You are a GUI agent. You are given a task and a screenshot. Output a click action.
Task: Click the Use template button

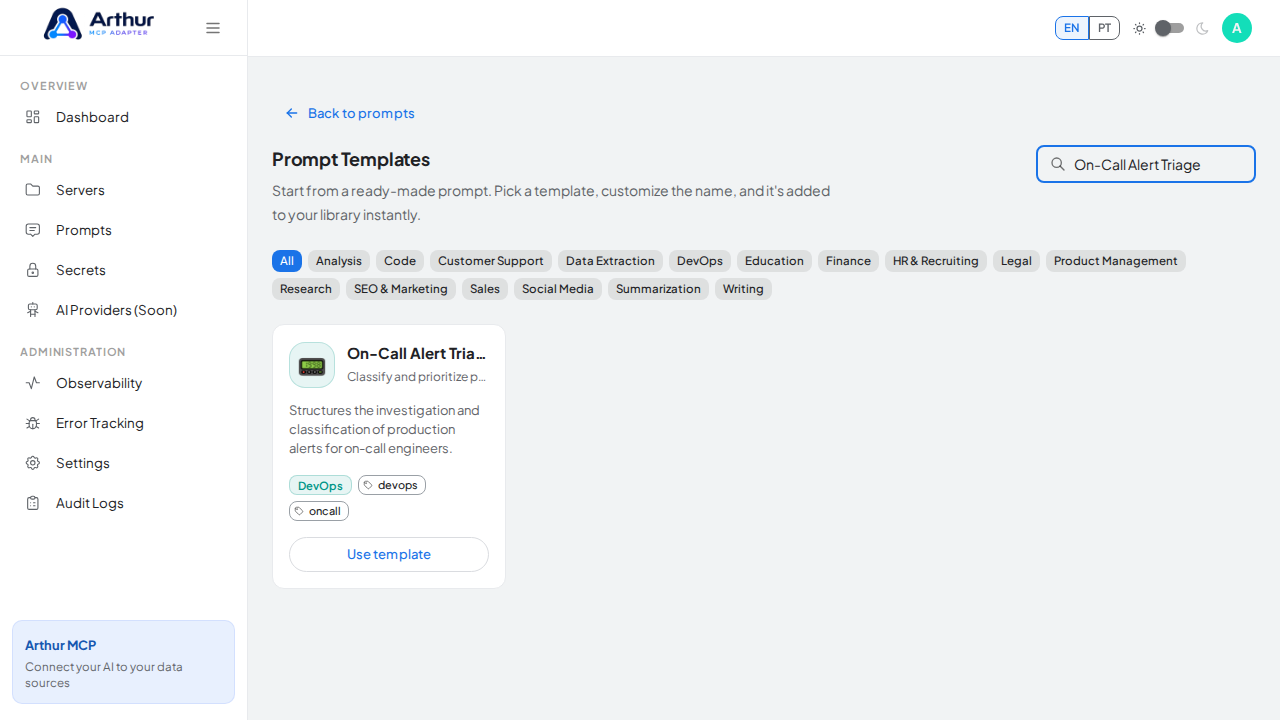[389, 554]
